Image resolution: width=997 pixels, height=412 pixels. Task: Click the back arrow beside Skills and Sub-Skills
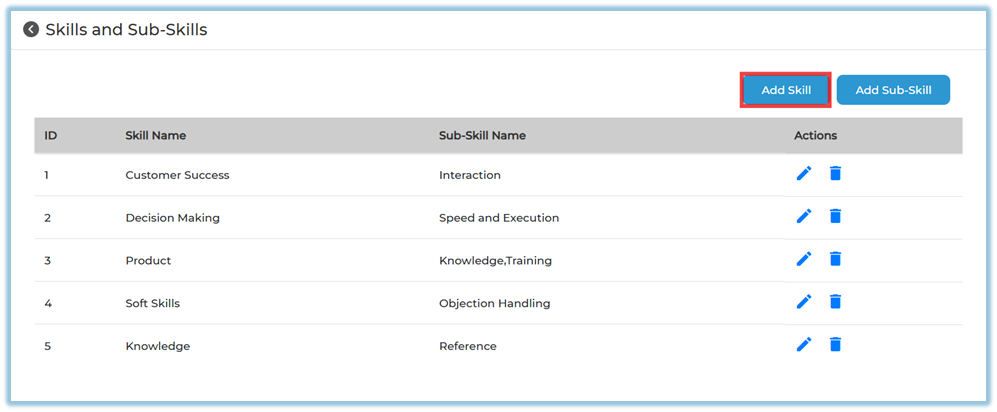(31, 30)
